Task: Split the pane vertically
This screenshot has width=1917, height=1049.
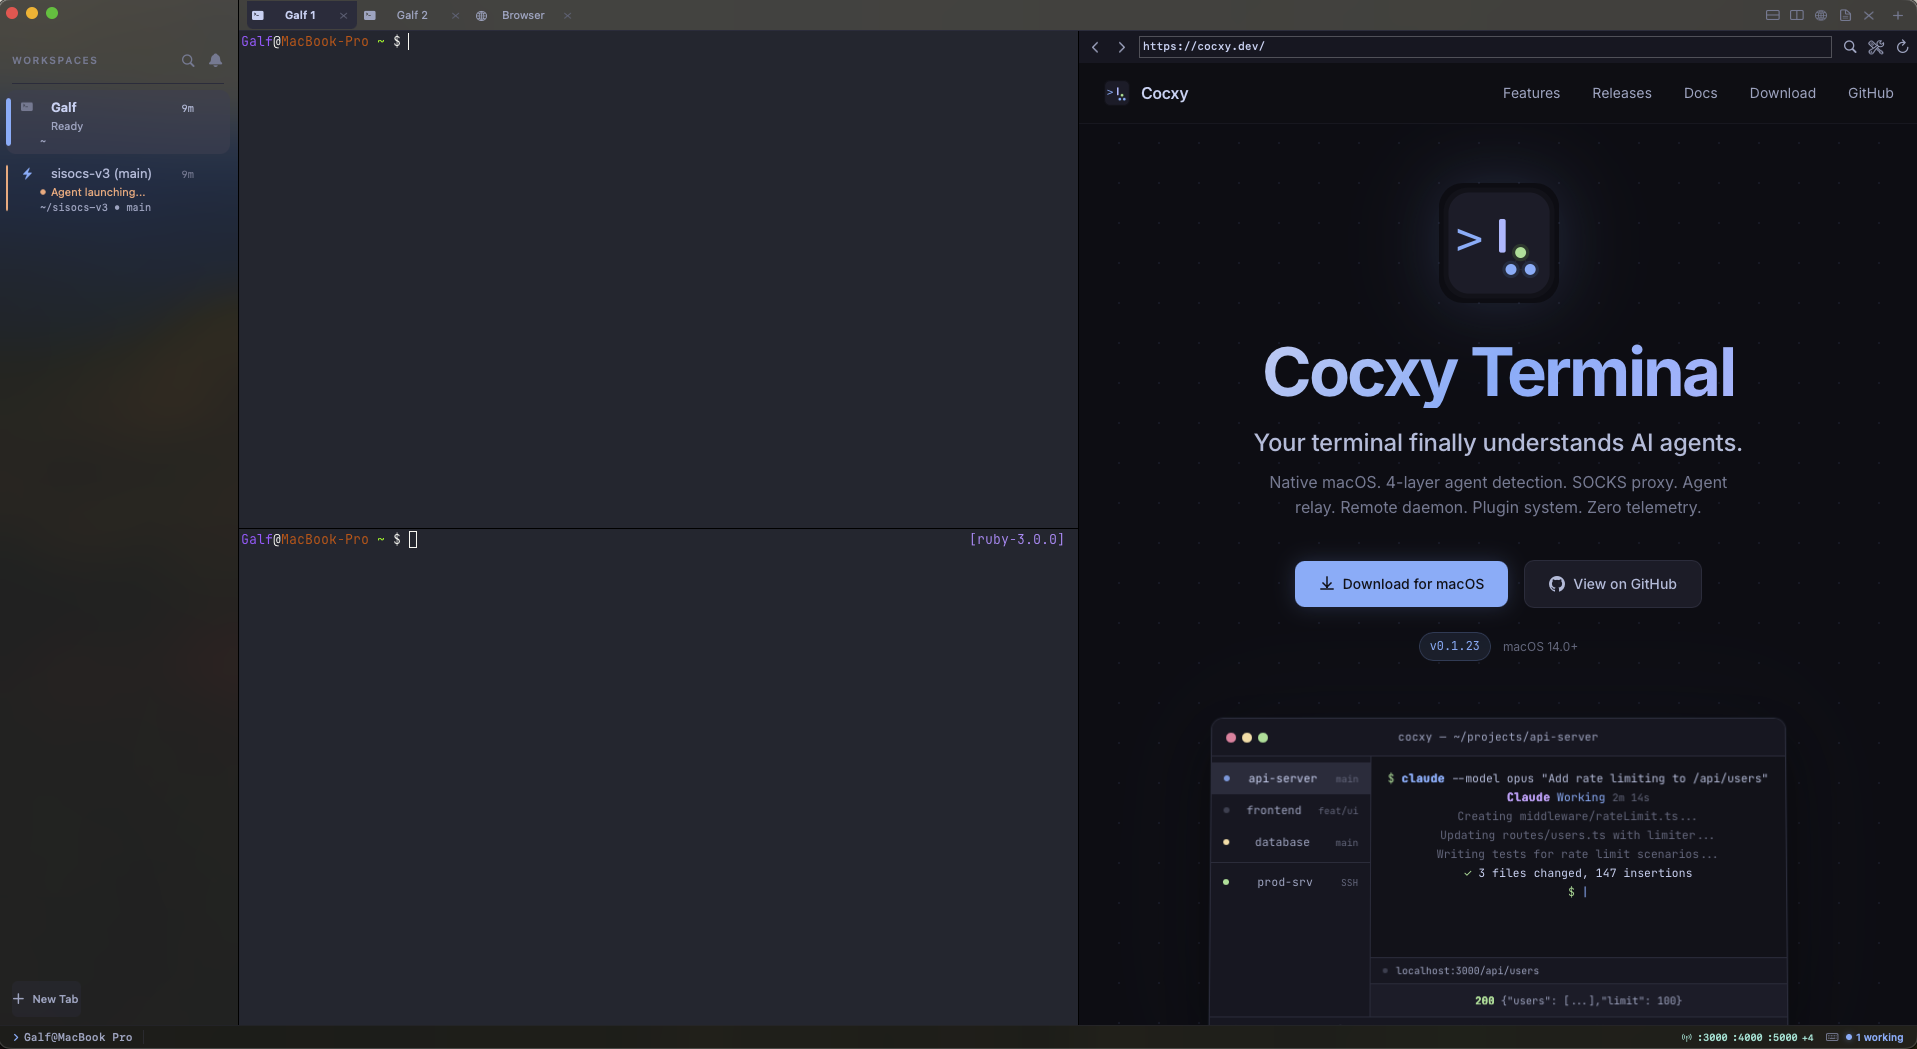Action: [x=1797, y=15]
